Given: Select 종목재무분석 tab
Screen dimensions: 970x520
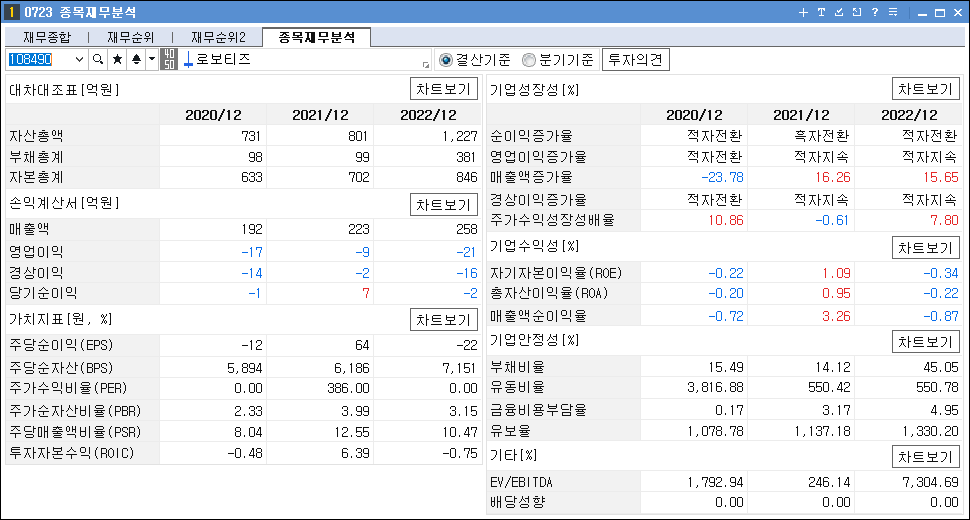Looking at the screenshot, I should click(317, 37).
